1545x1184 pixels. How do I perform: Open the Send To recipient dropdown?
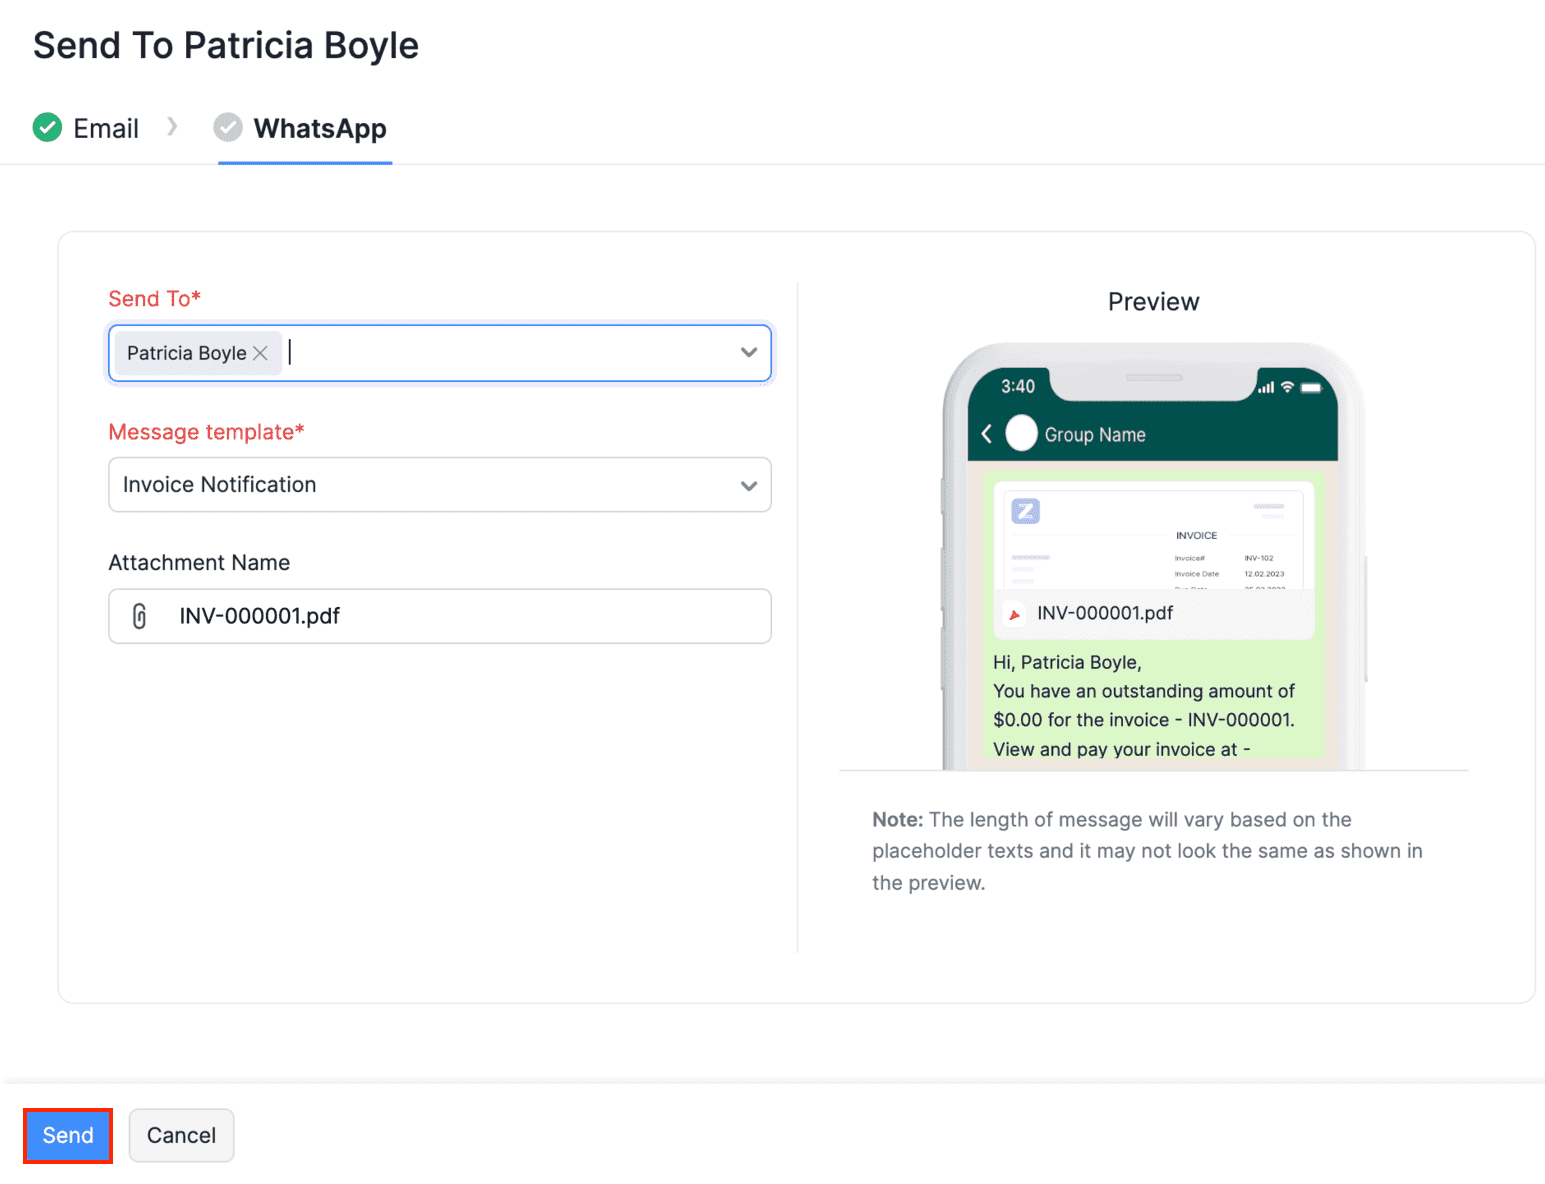(748, 353)
